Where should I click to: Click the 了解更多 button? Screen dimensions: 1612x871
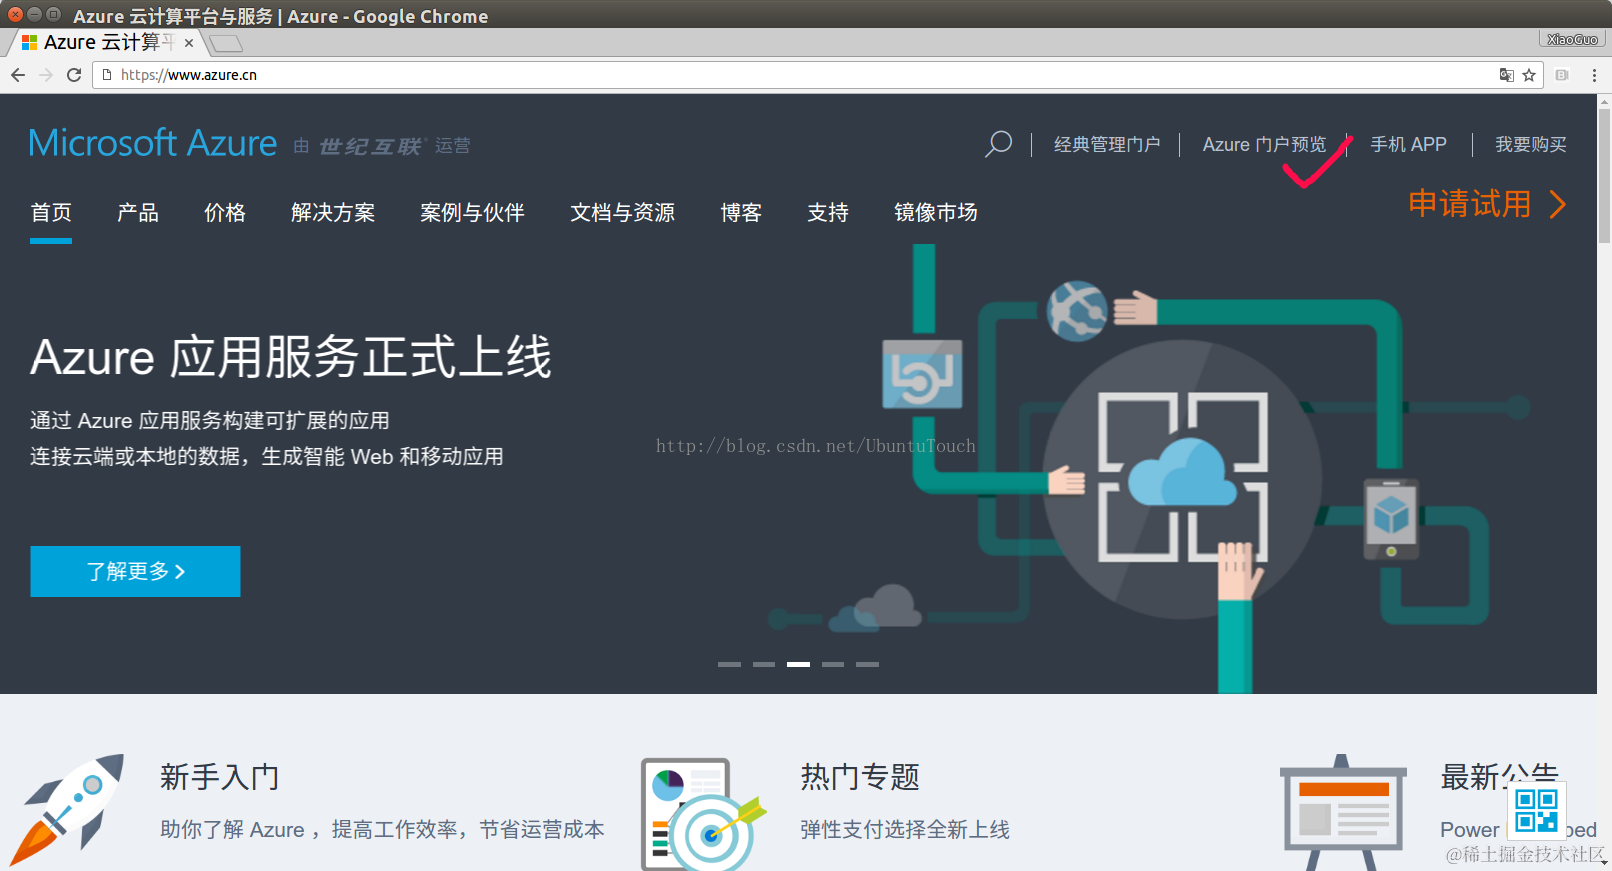click(135, 571)
